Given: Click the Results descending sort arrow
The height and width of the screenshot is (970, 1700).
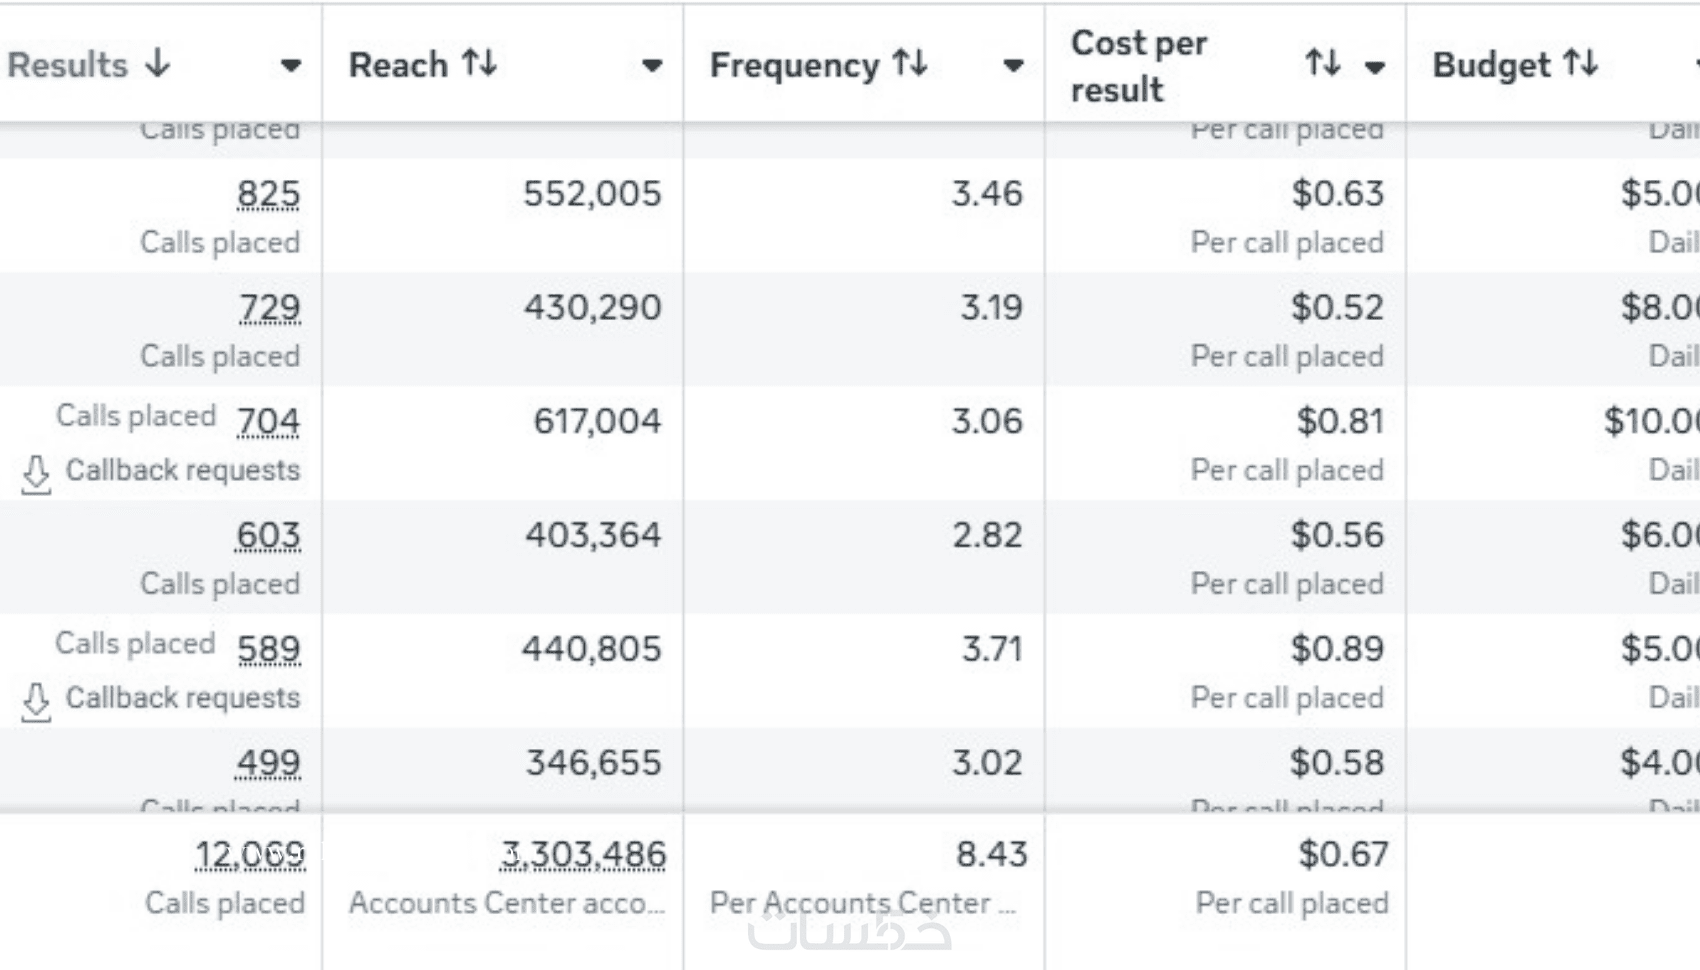Looking at the screenshot, I should pyautogui.click(x=158, y=64).
